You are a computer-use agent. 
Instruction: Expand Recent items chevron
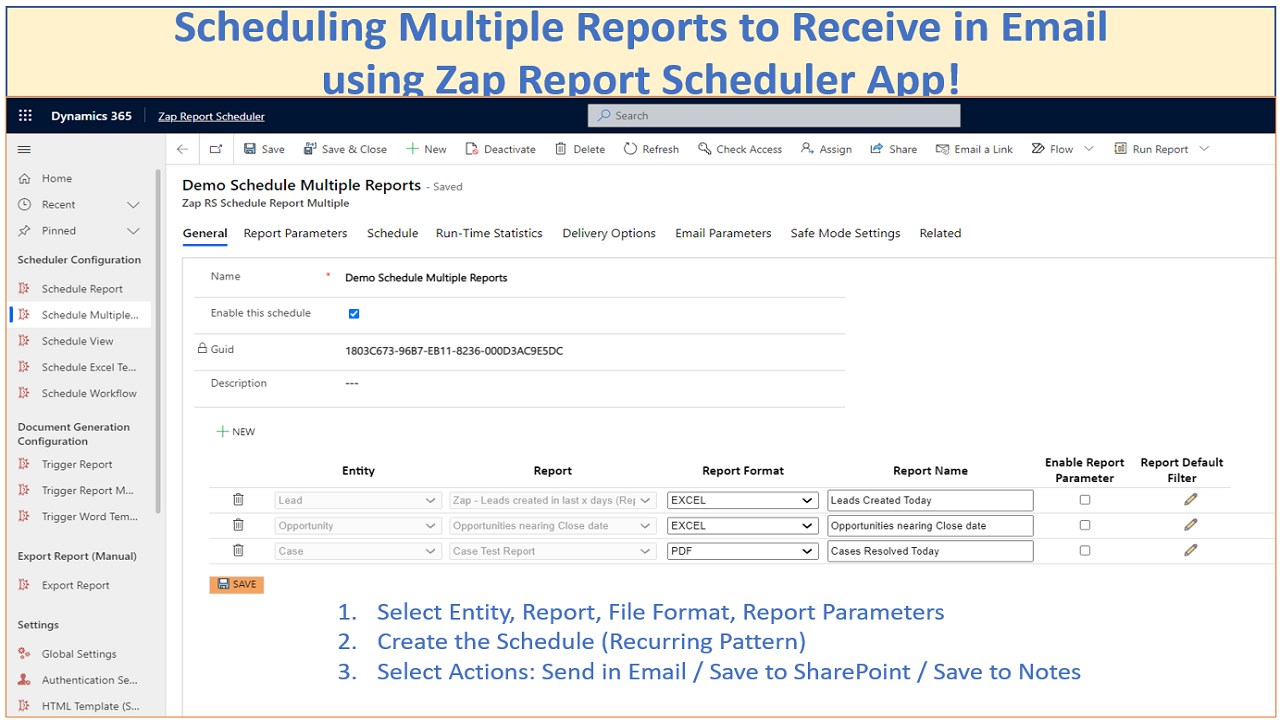[x=133, y=204]
